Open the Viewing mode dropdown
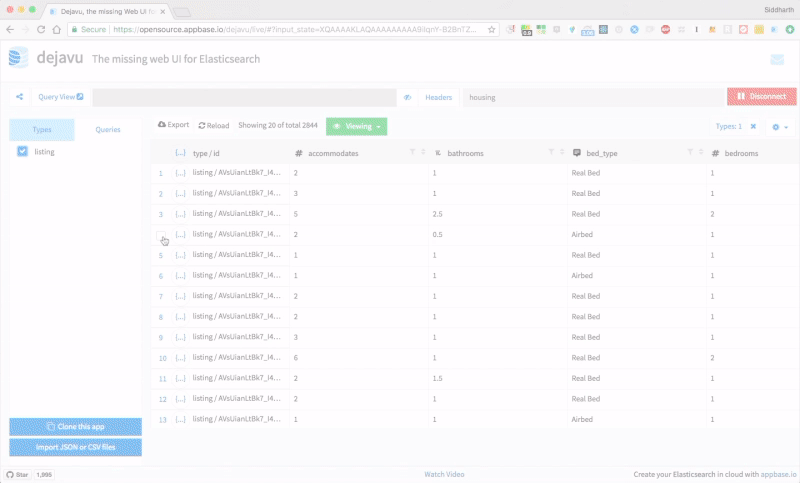 (x=357, y=126)
